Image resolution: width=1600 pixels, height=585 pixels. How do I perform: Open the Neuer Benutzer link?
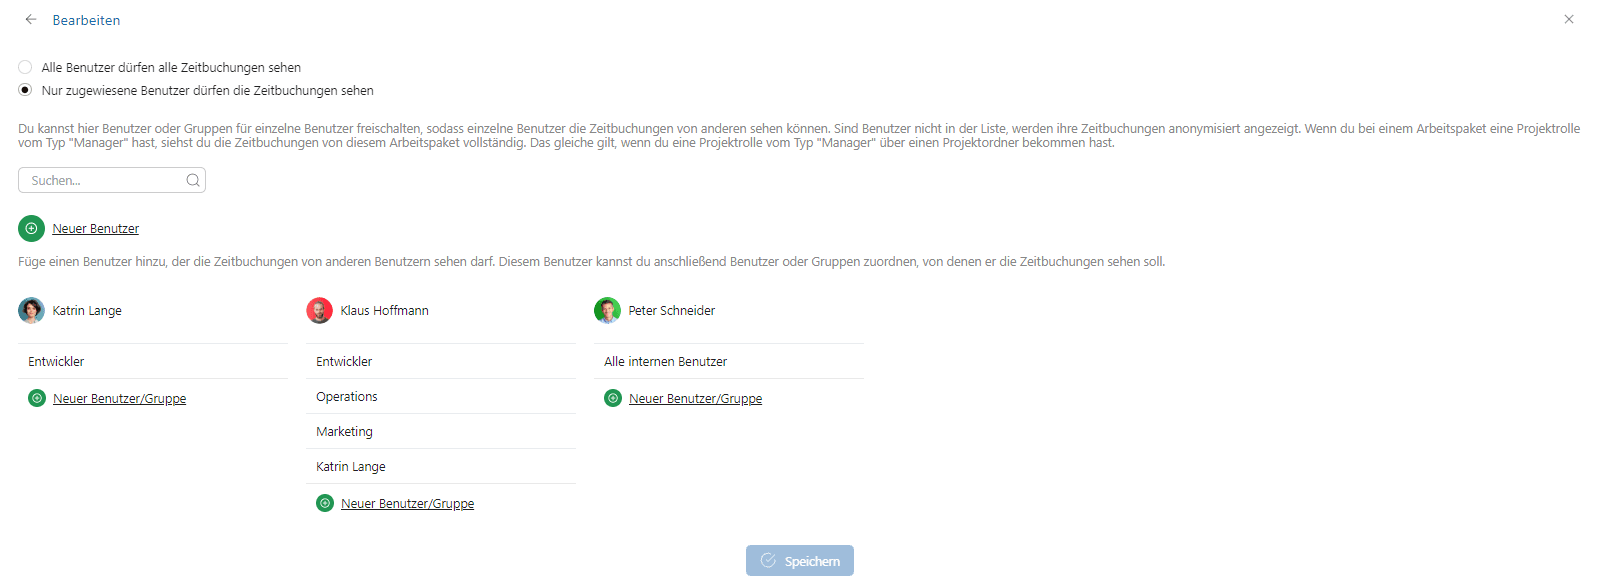(96, 229)
